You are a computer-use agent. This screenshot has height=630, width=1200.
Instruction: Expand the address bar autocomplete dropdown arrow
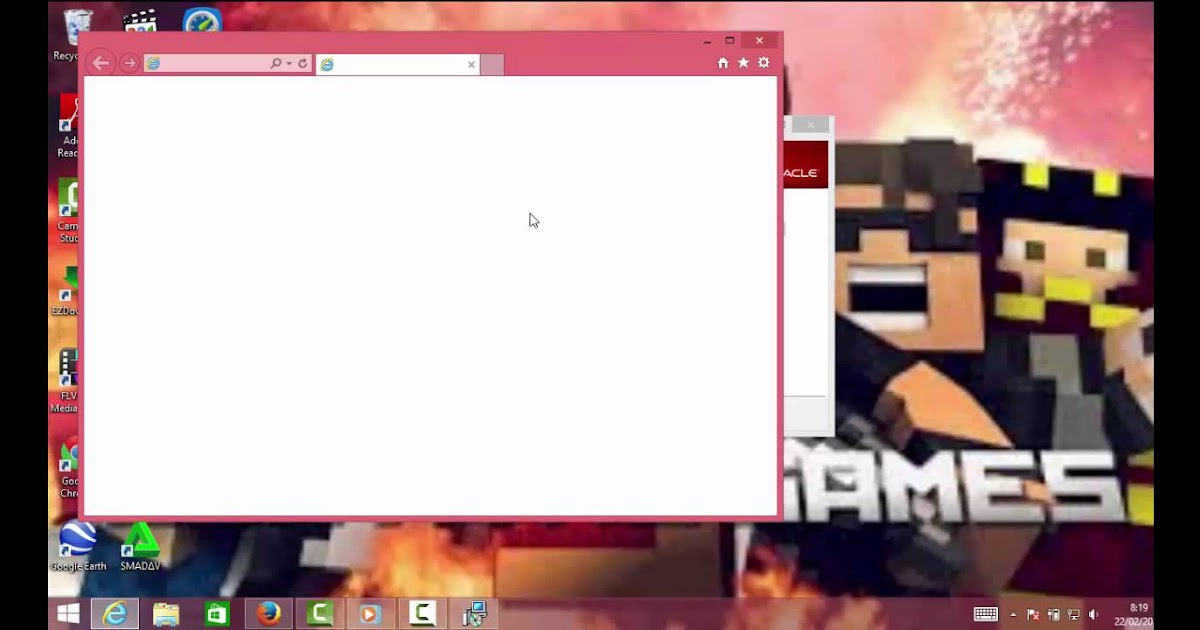click(x=289, y=63)
